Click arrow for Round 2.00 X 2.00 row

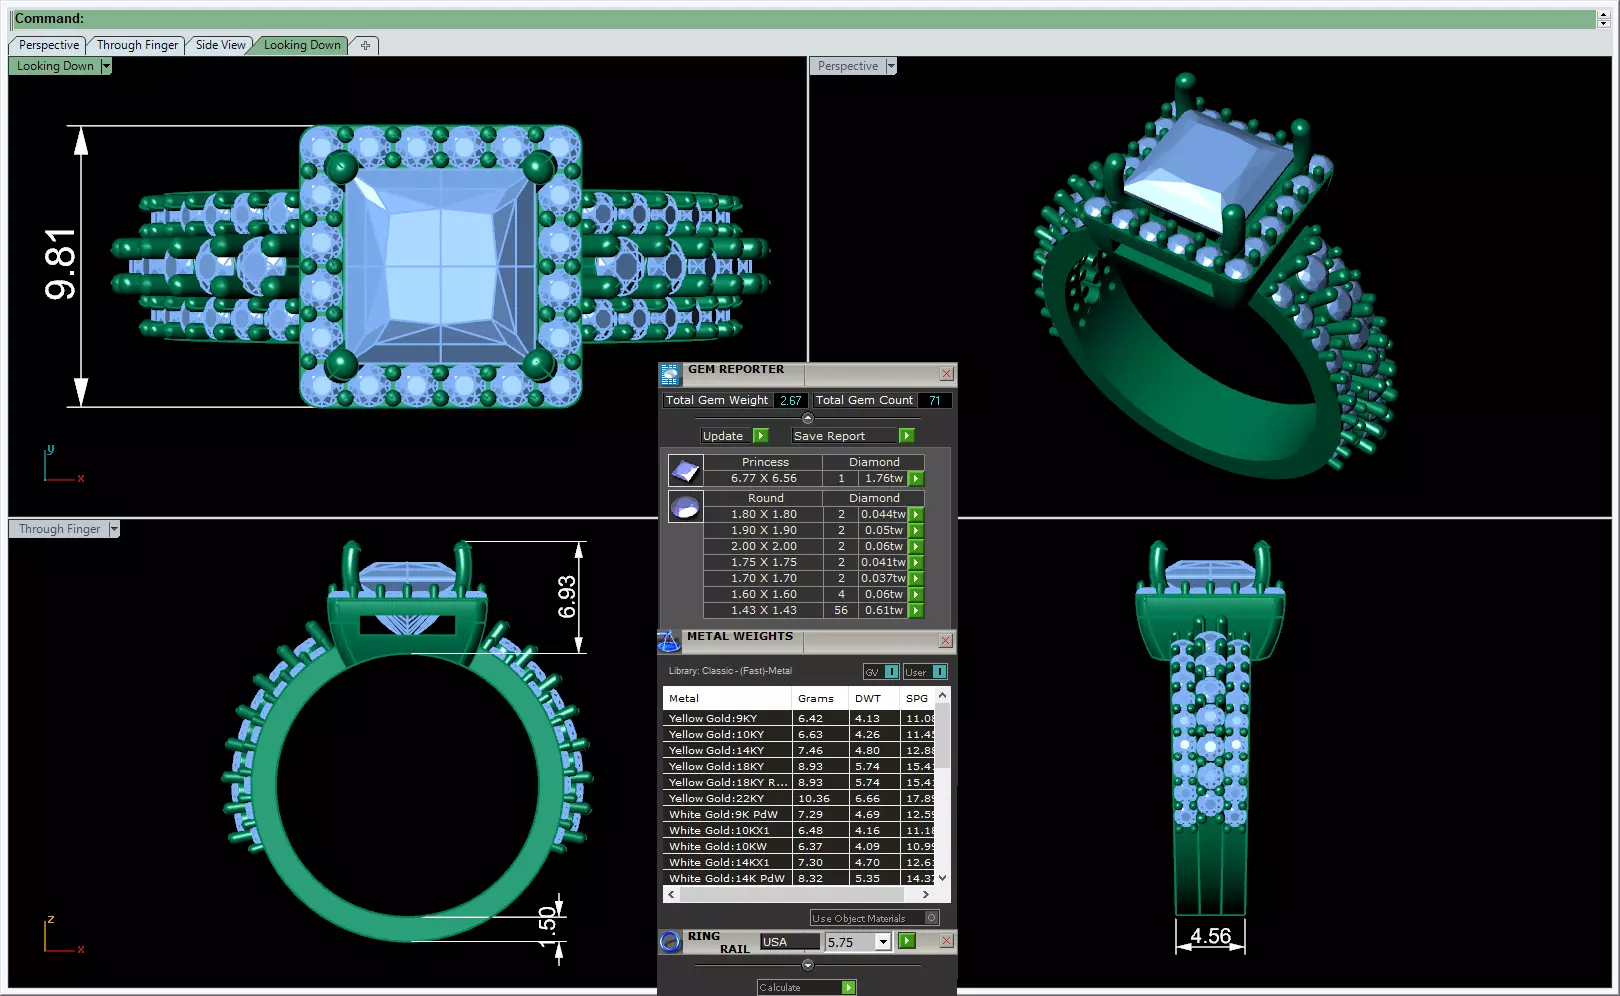tap(916, 547)
